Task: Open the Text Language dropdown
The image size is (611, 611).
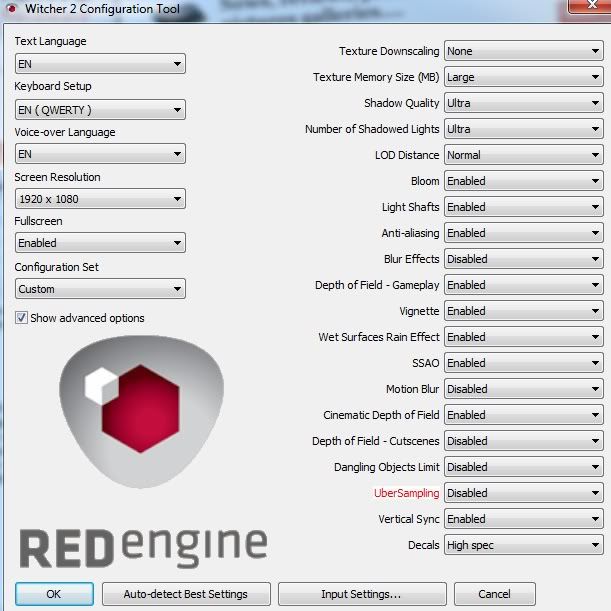Action: coord(100,64)
